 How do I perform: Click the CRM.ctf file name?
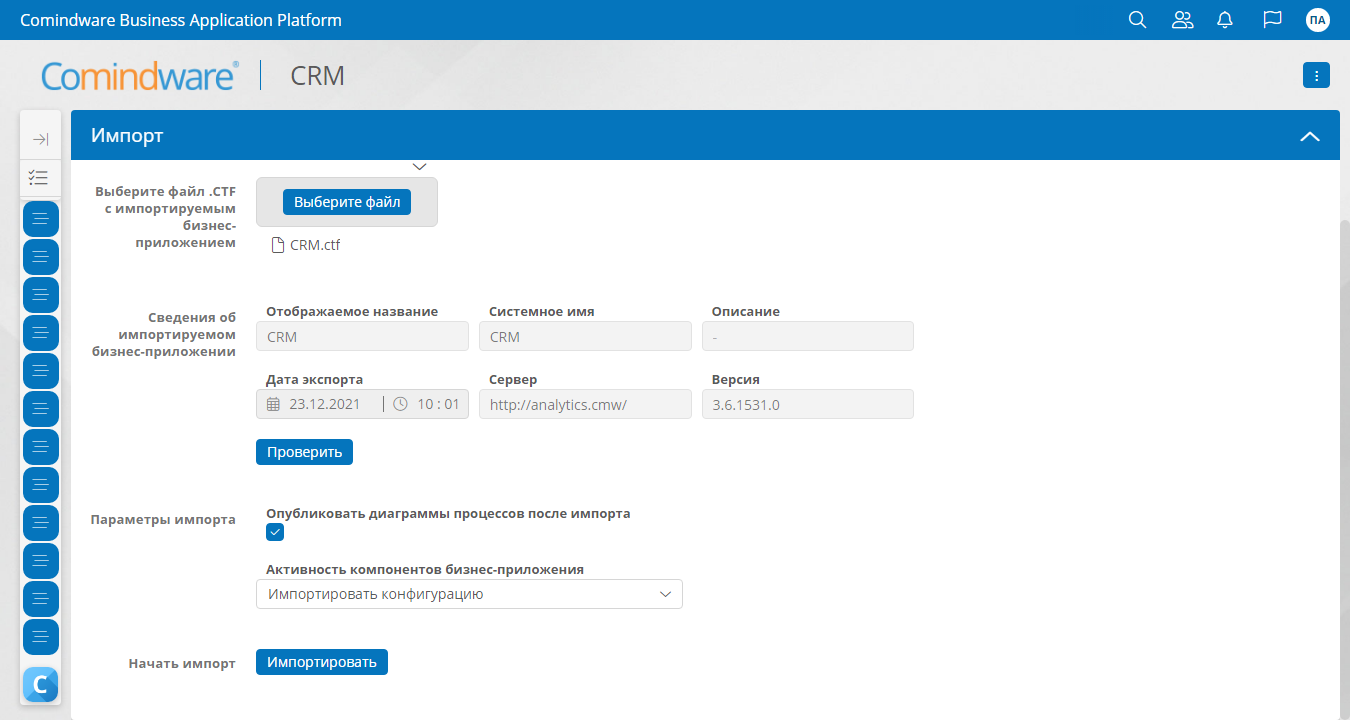[315, 244]
